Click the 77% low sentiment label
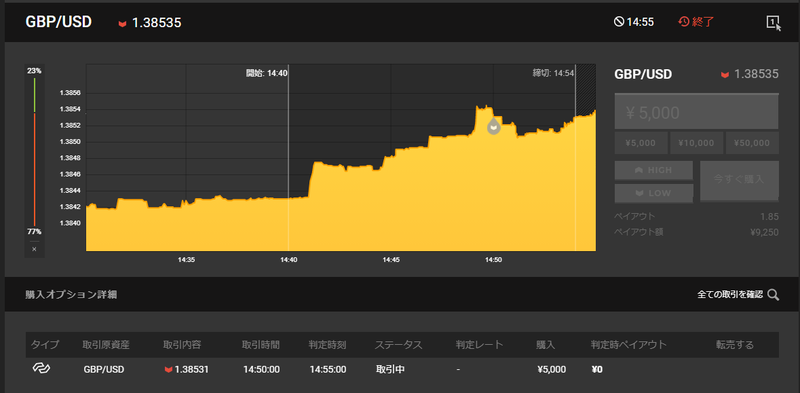 (34, 232)
